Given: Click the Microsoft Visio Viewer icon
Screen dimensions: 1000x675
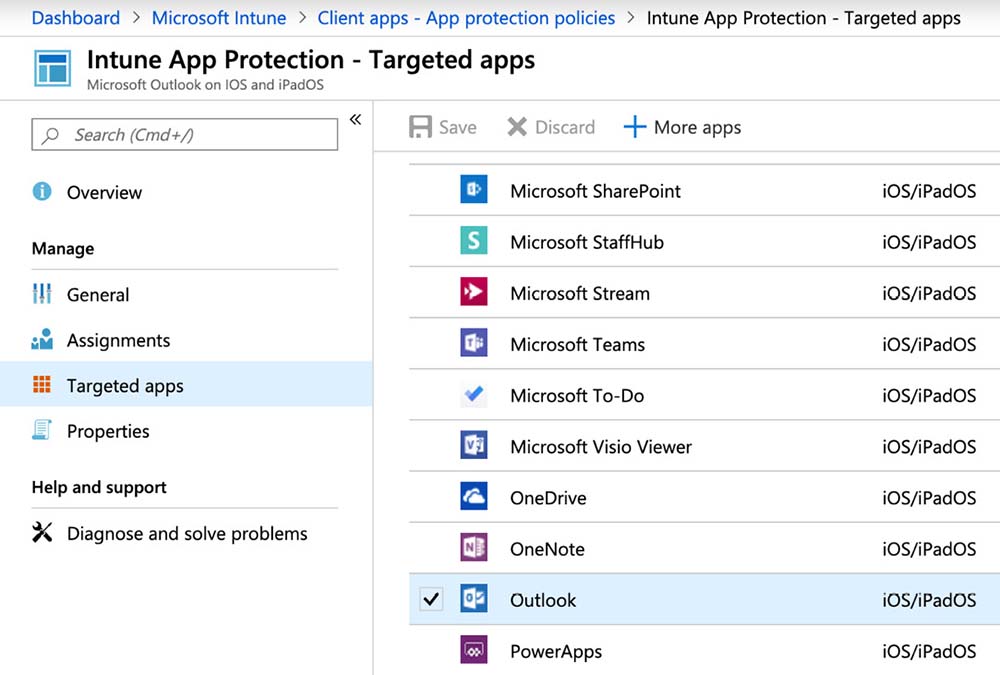Looking at the screenshot, I should (474, 446).
